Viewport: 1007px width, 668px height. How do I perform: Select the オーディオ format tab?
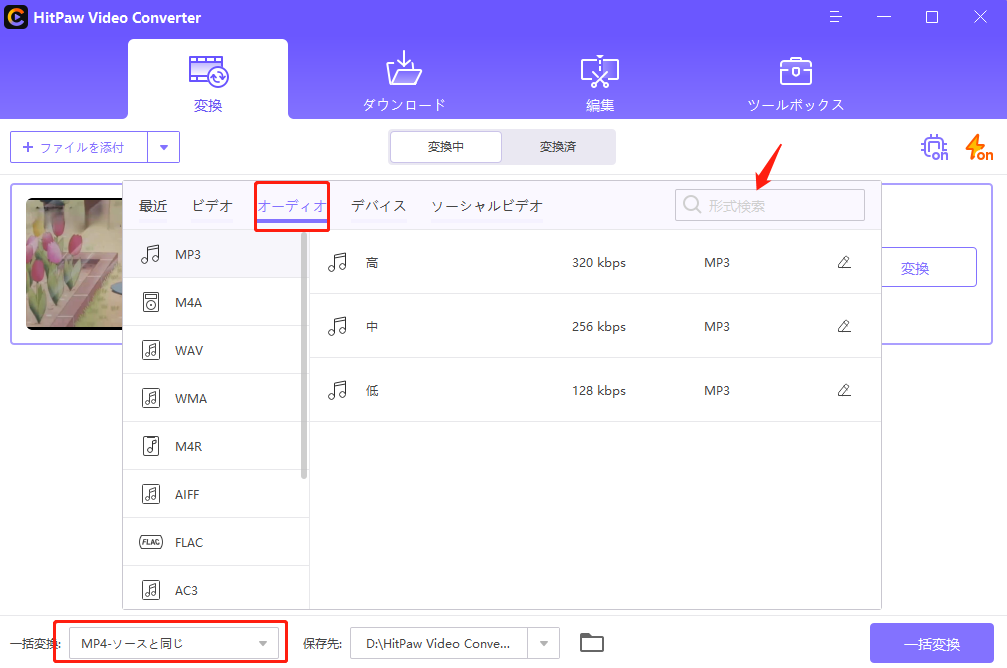point(292,206)
